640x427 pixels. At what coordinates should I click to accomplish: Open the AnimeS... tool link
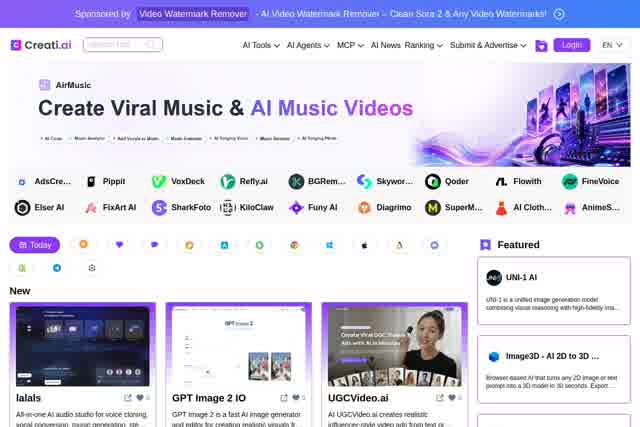pos(592,207)
